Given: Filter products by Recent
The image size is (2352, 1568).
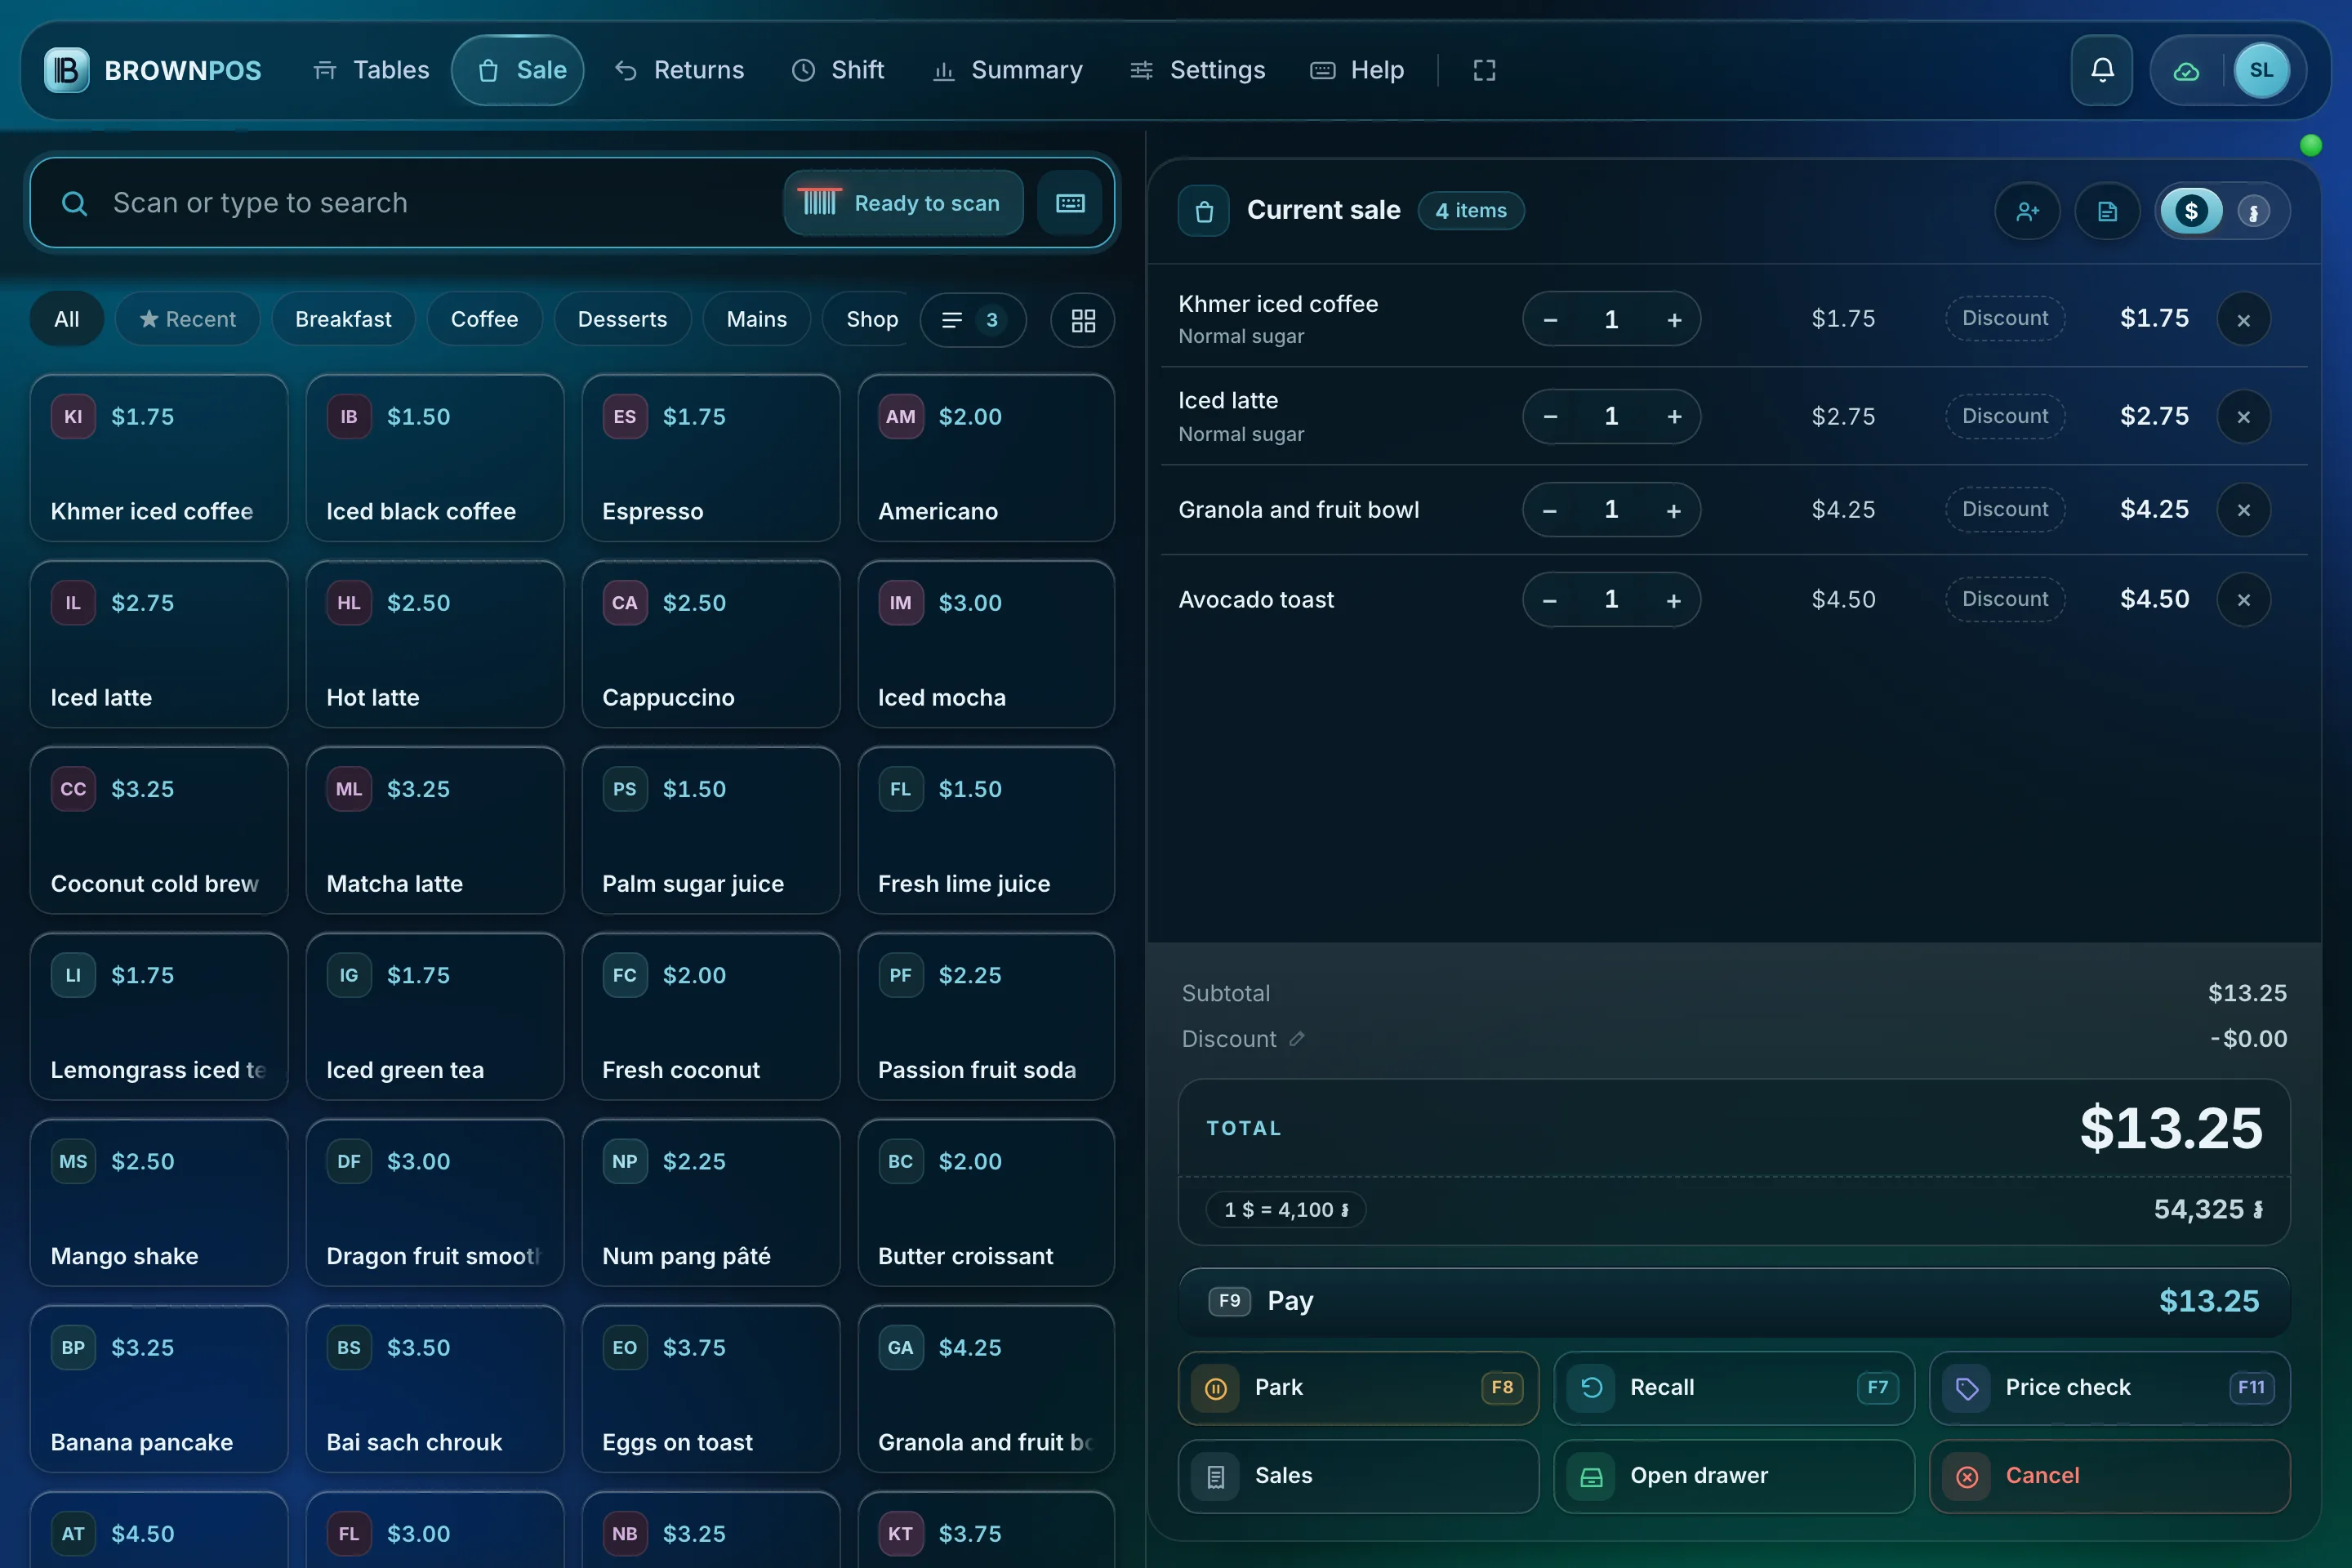Looking at the screenshot, I should pos(188,320).
